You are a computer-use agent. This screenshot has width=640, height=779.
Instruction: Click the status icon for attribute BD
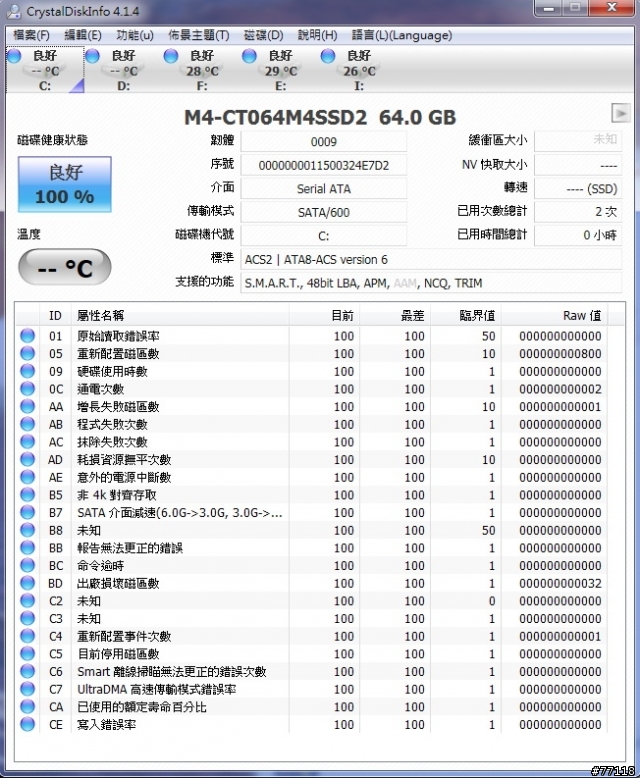27,583
